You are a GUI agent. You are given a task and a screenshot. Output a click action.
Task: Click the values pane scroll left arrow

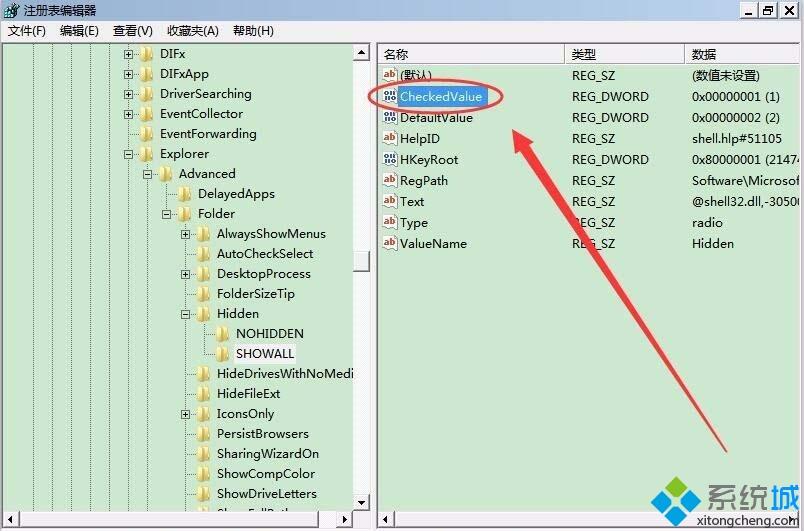pos(386,519)
